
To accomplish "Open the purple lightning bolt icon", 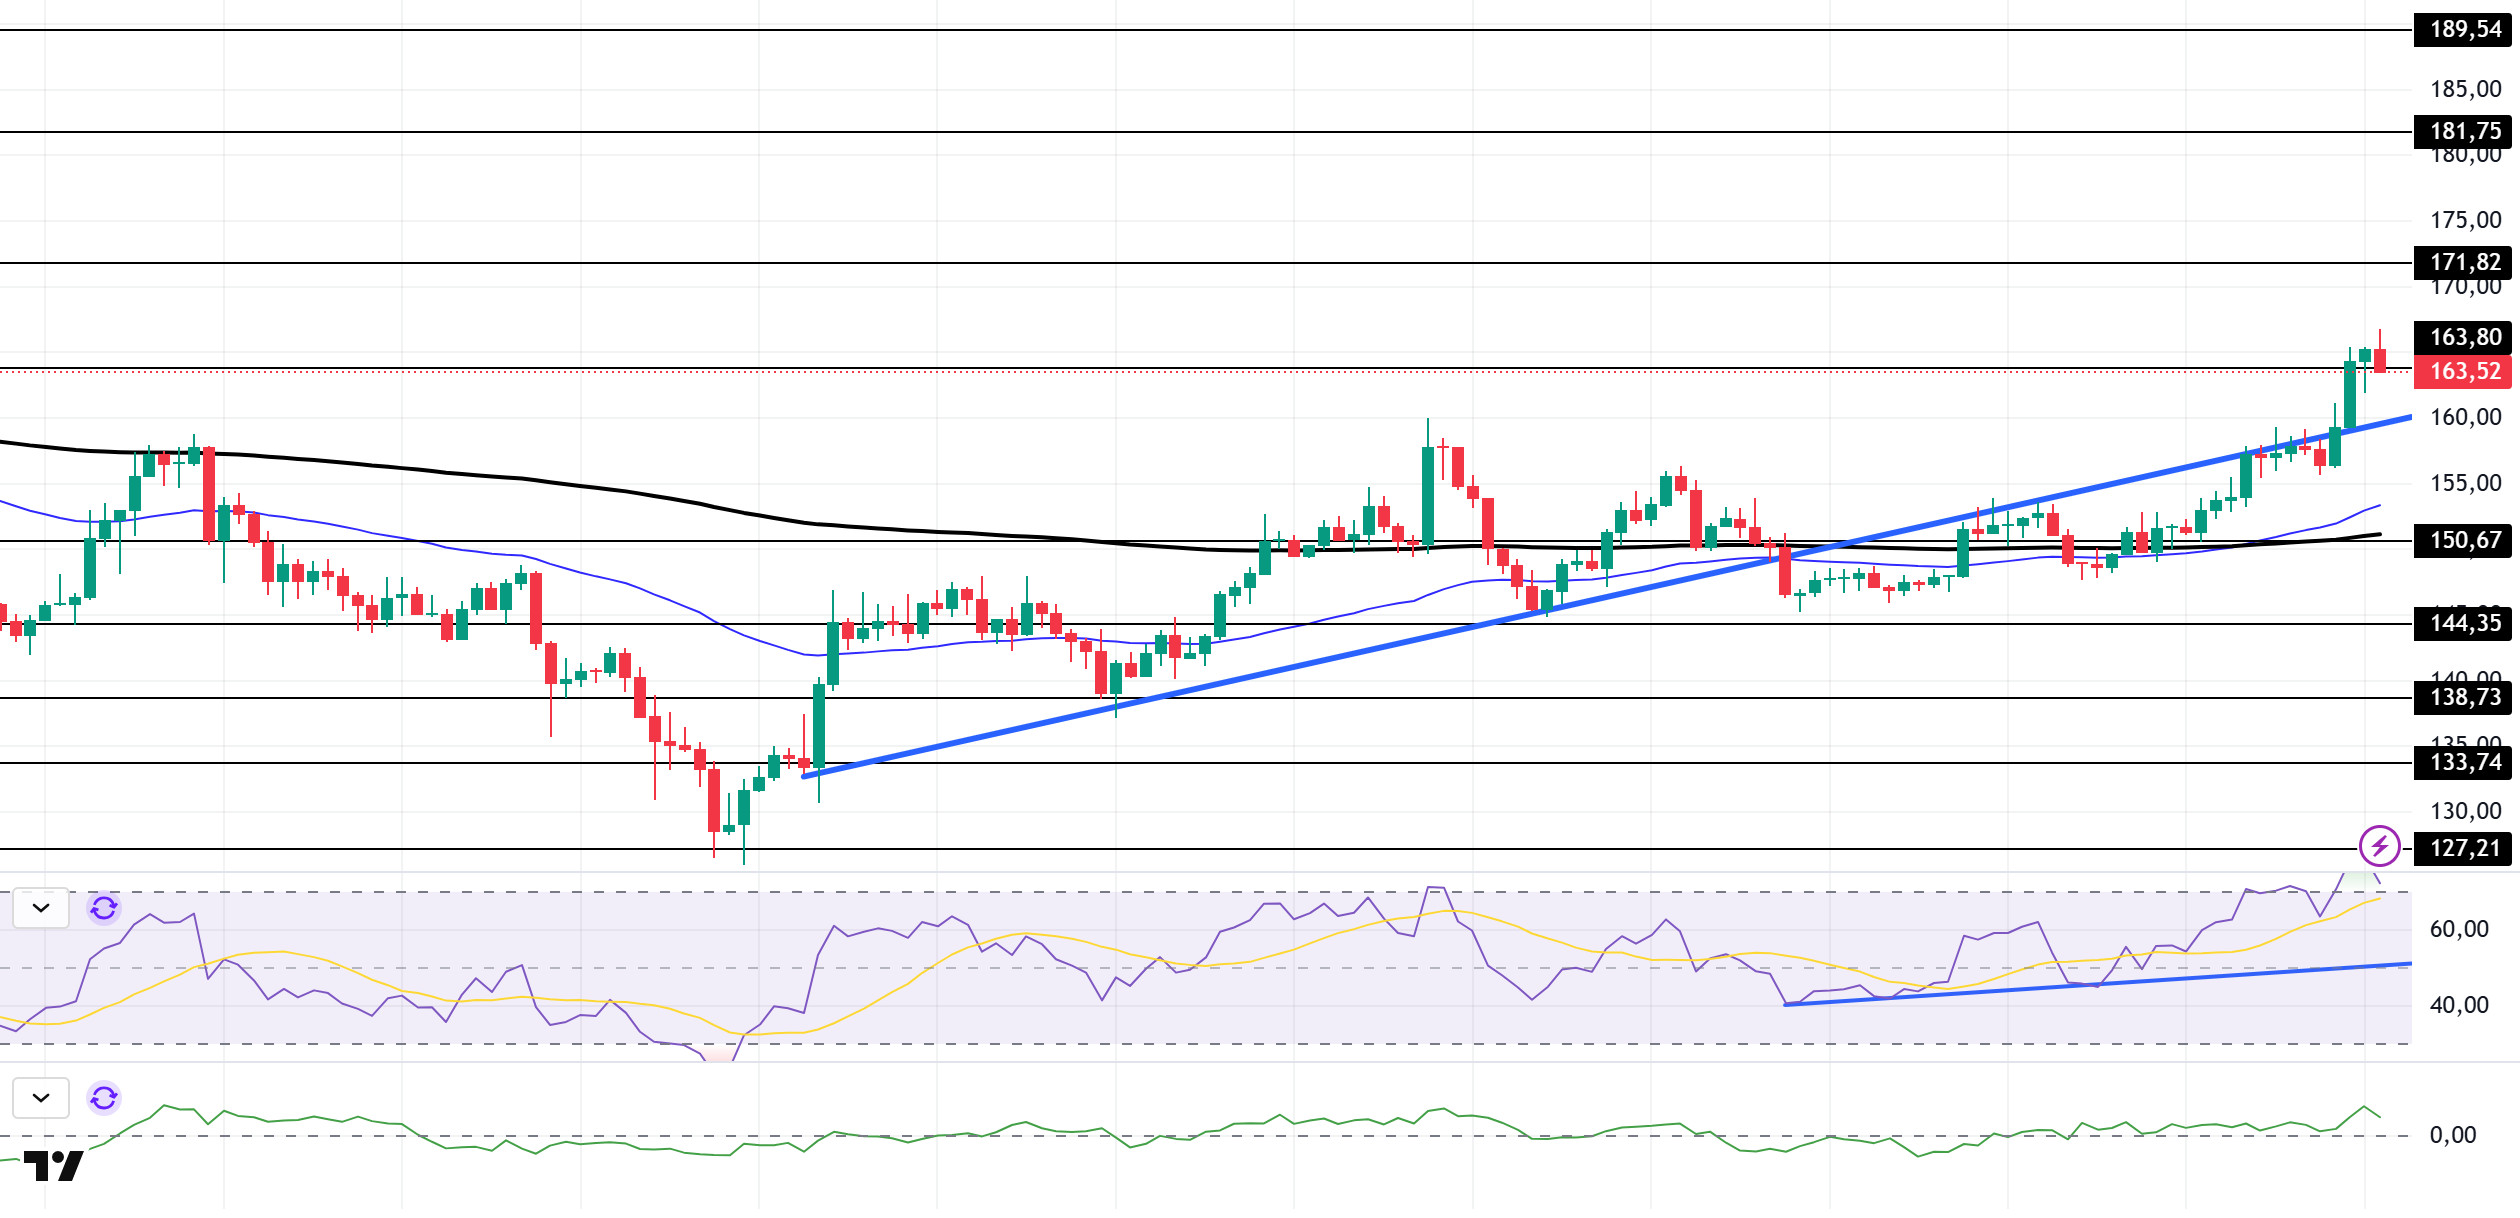I will pyautogui.click(x=2379, y=846).
